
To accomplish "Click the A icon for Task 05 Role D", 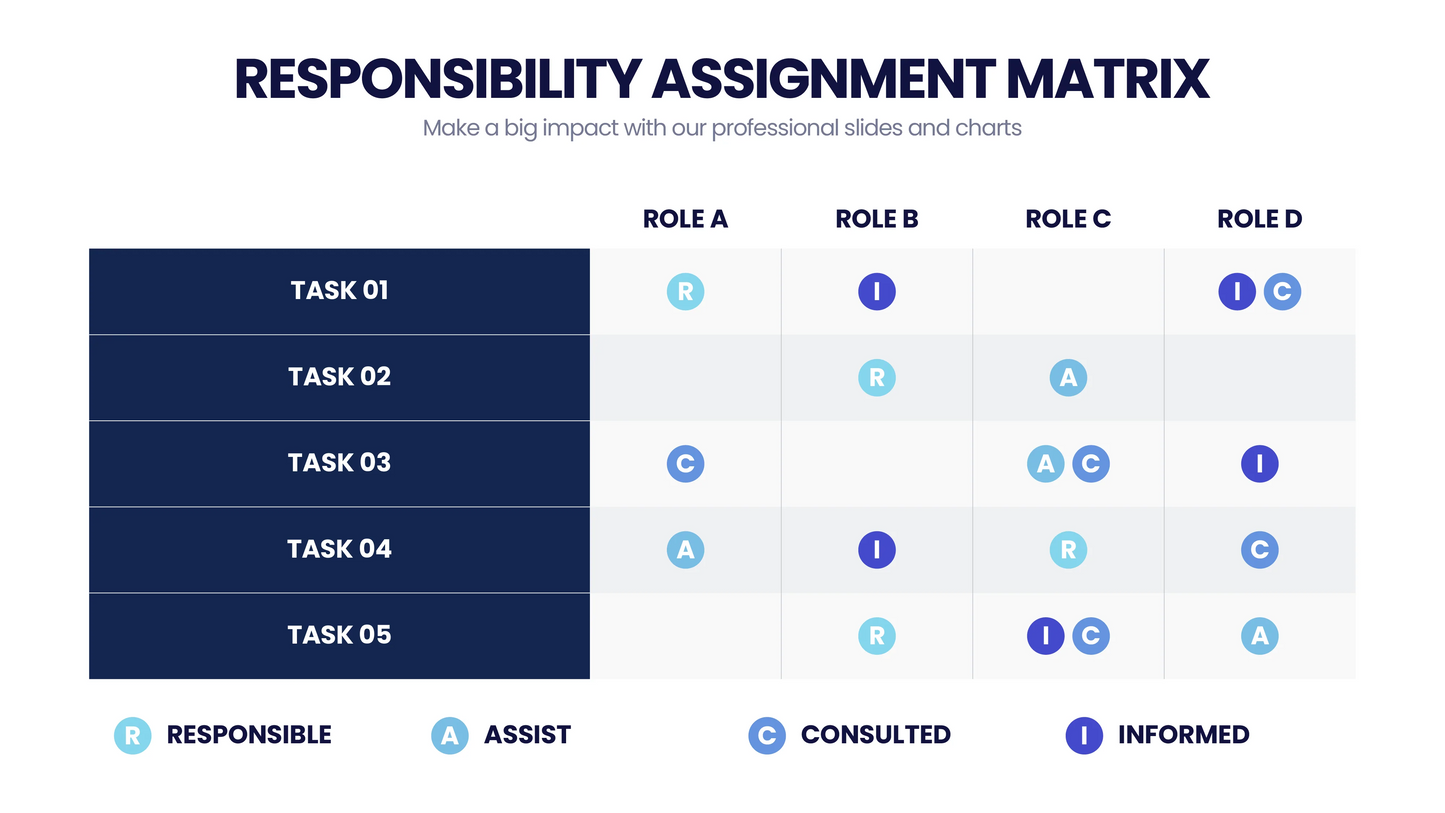I will coord(1259,635).
